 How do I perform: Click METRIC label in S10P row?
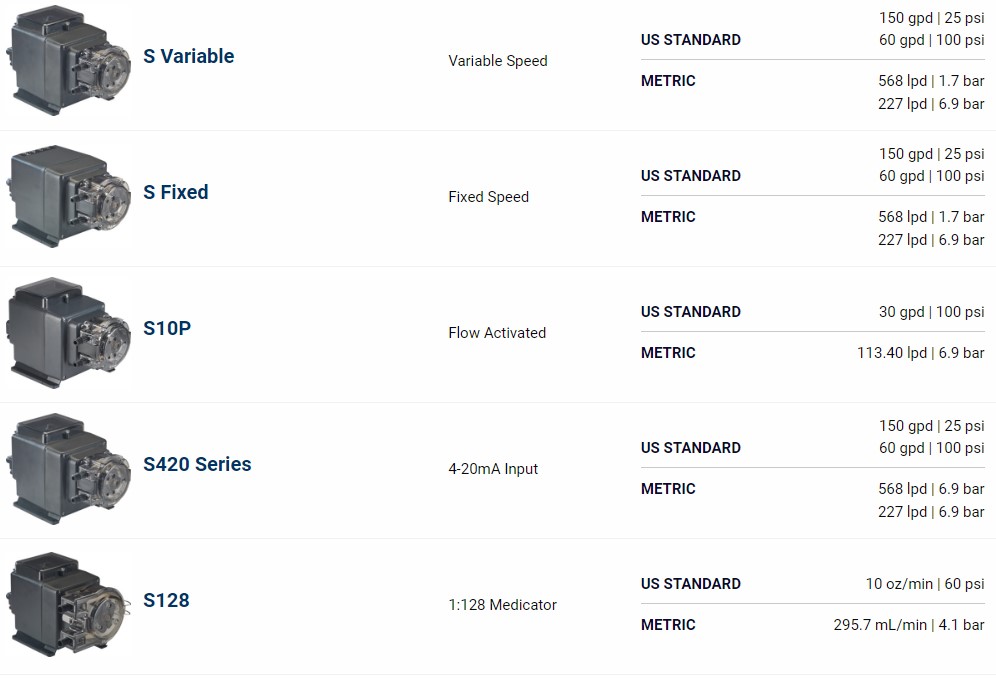[668, 353]
